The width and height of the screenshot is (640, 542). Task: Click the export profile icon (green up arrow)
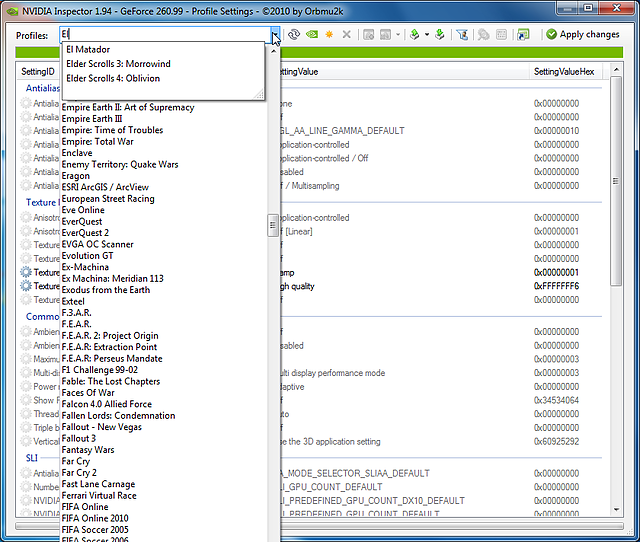[x=415, y=35]
